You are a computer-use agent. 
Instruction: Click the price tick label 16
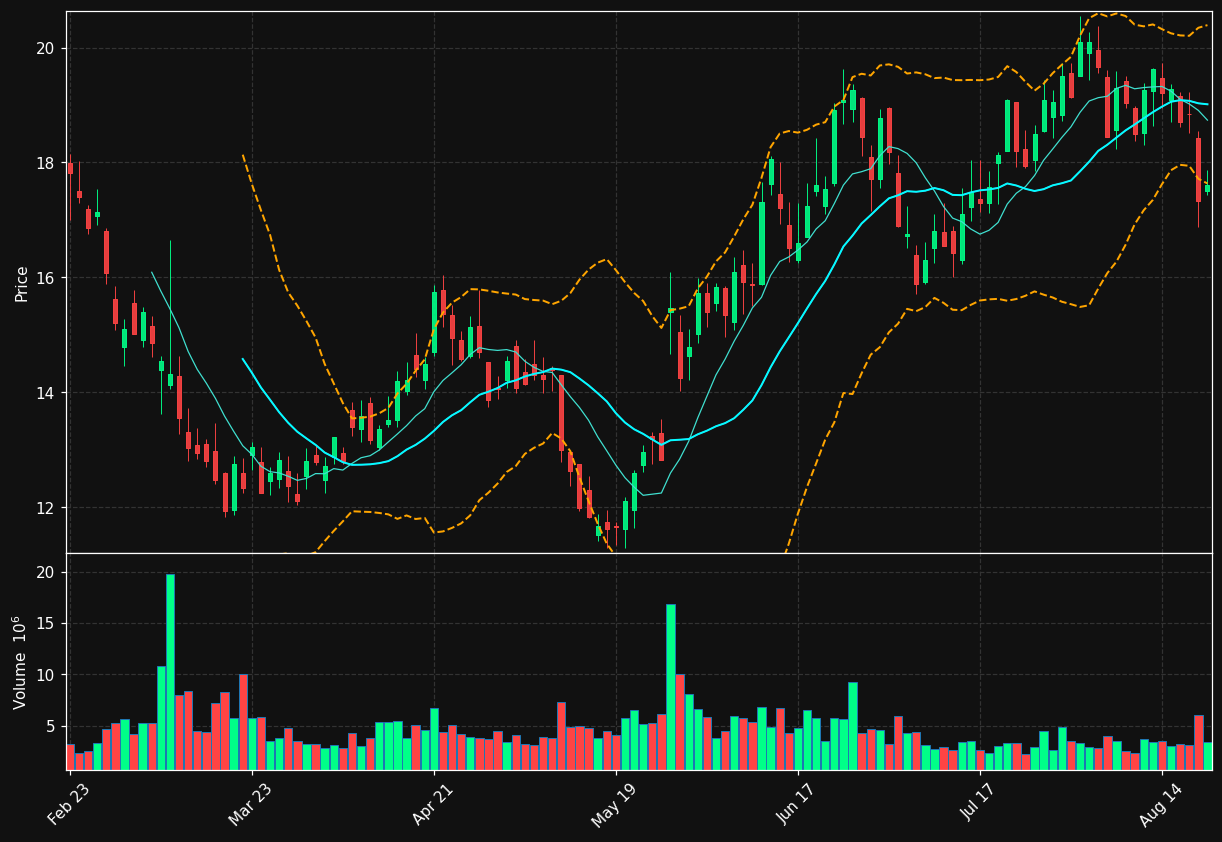(45, 278)
